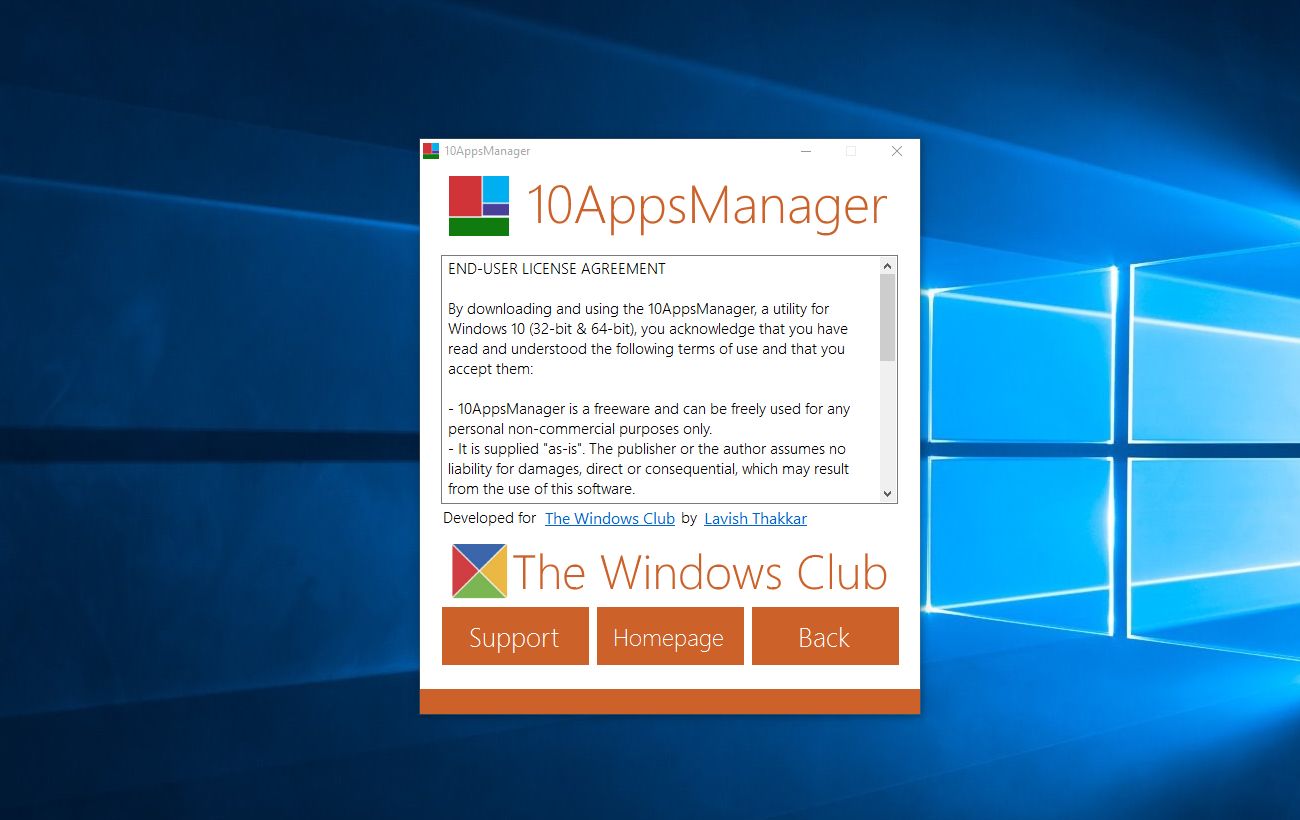Follow The Windows Club link

click(610, 518)
